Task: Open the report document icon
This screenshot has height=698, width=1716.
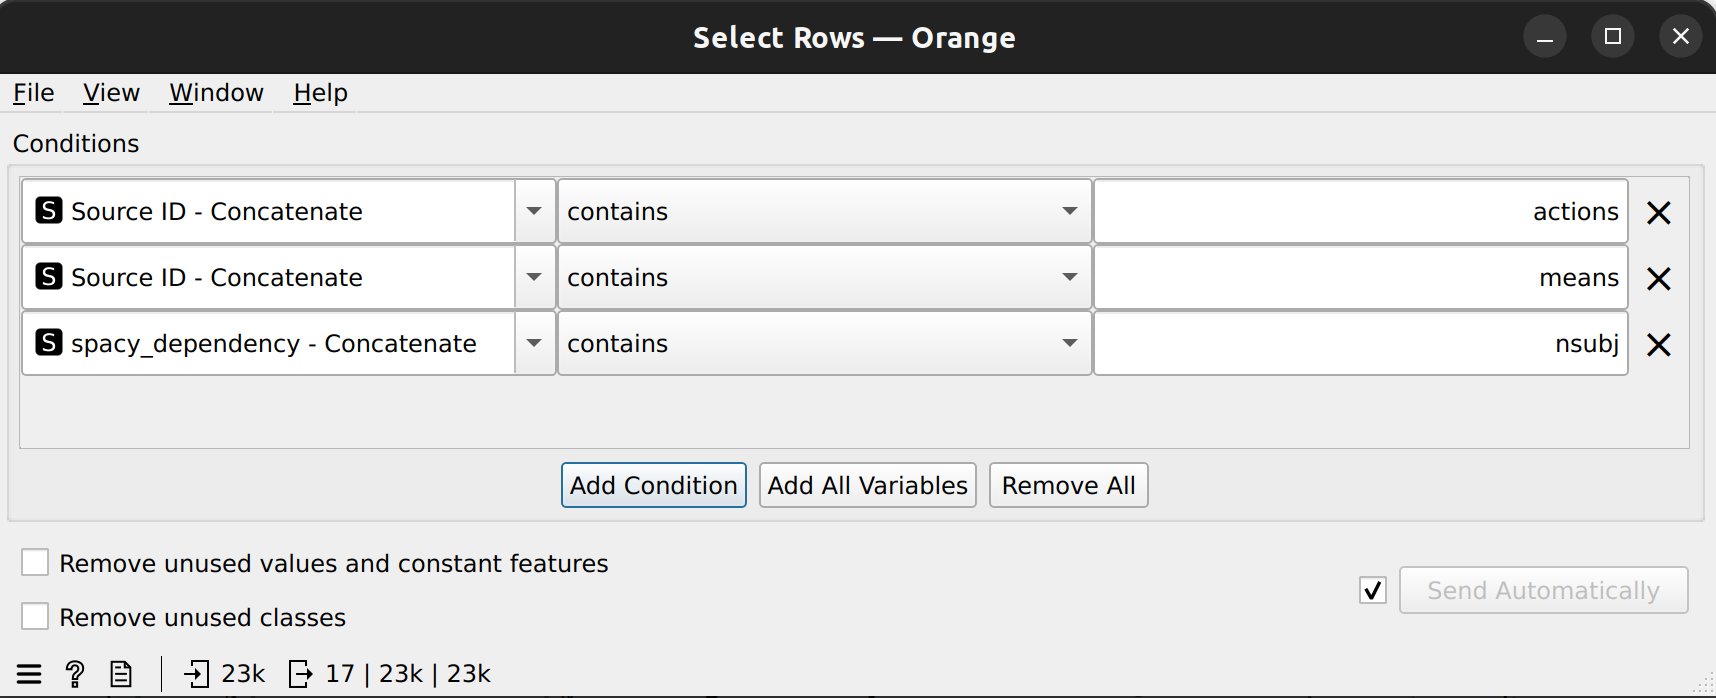Action: tap(121, 674)
